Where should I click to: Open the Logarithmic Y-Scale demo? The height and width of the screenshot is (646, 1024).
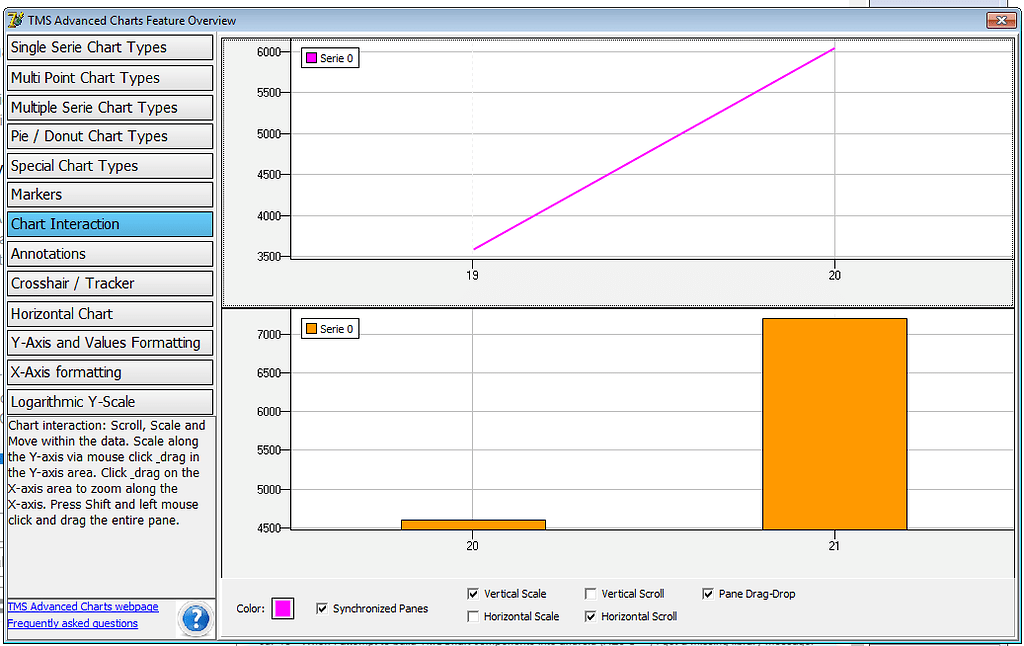tap(110, 400)
